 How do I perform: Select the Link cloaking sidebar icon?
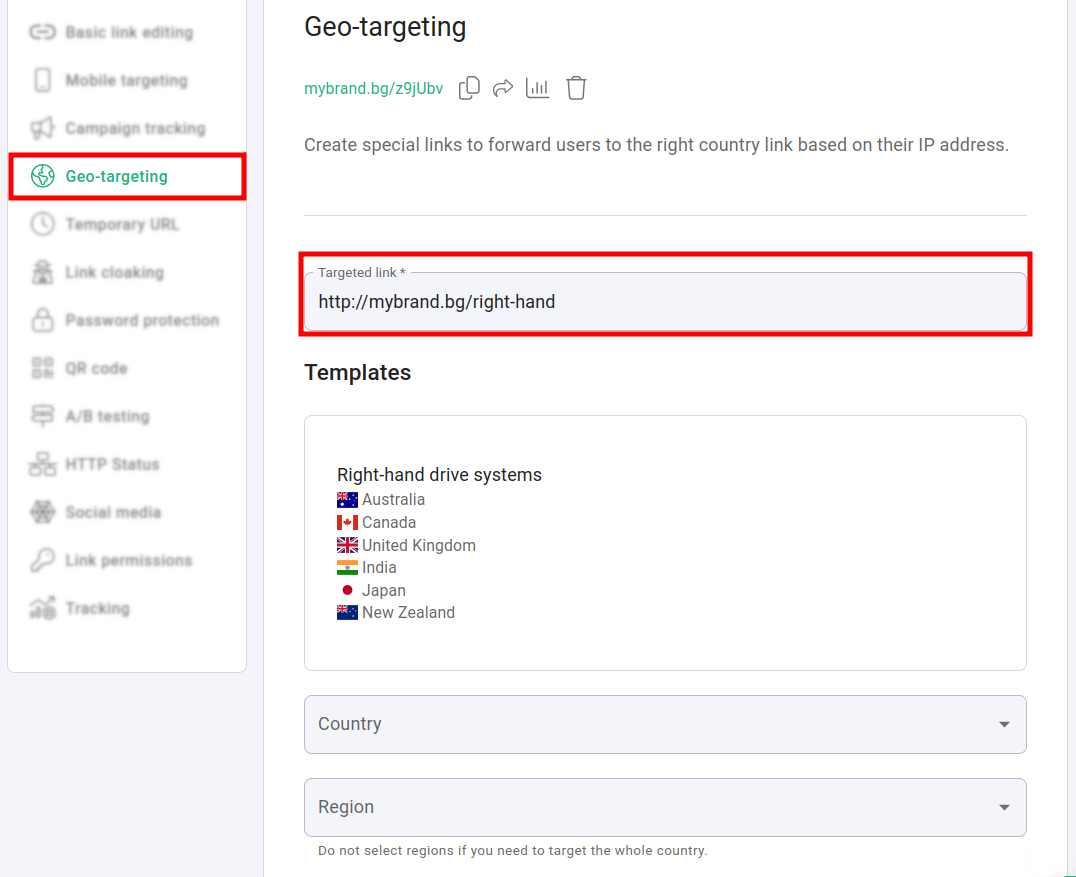(41, 272)
